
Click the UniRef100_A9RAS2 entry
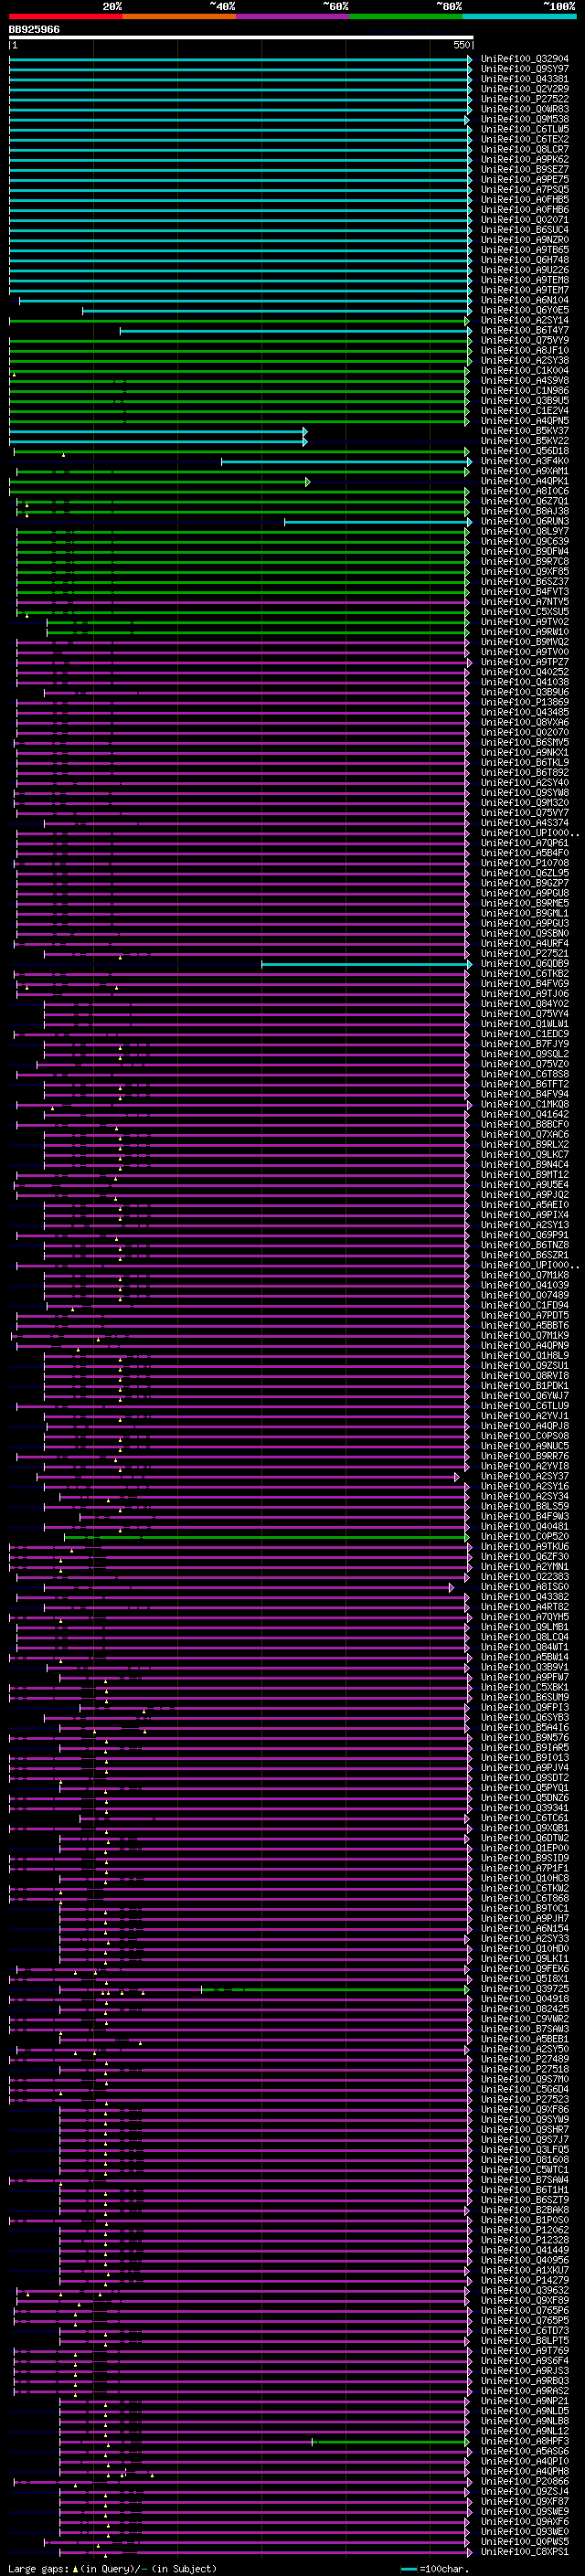(524, 2391)
